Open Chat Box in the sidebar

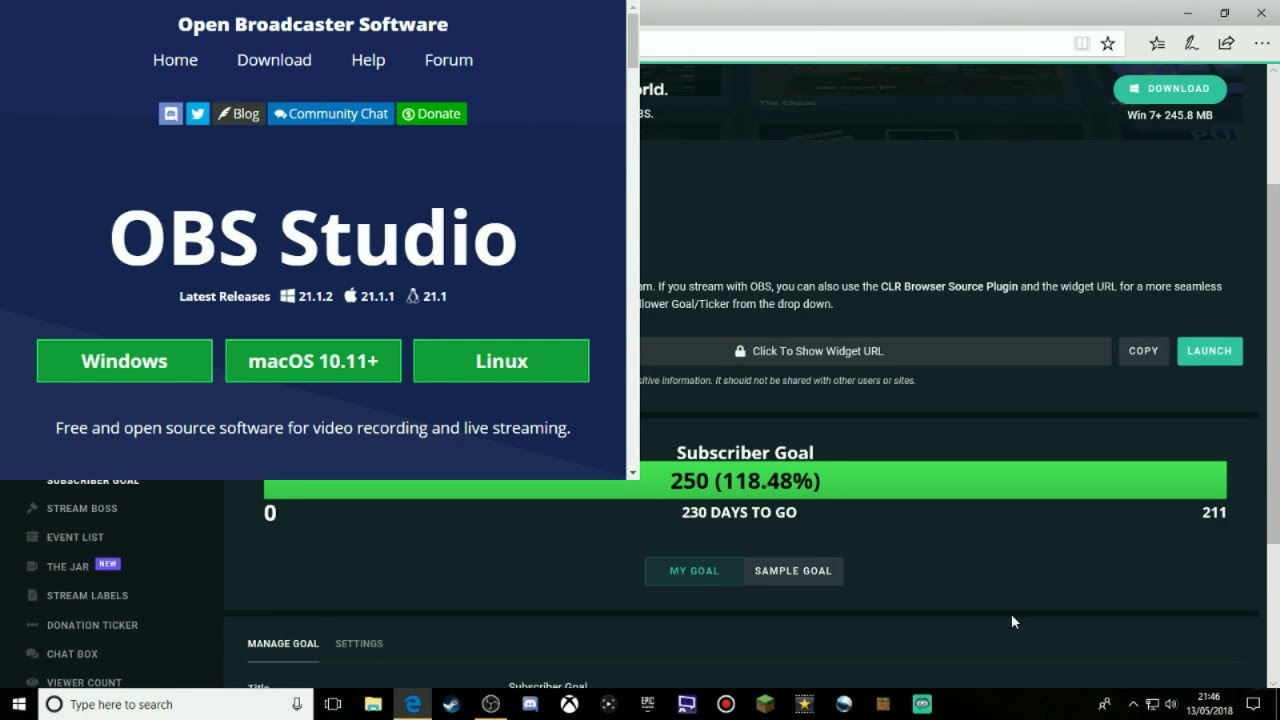pos(72,654)
